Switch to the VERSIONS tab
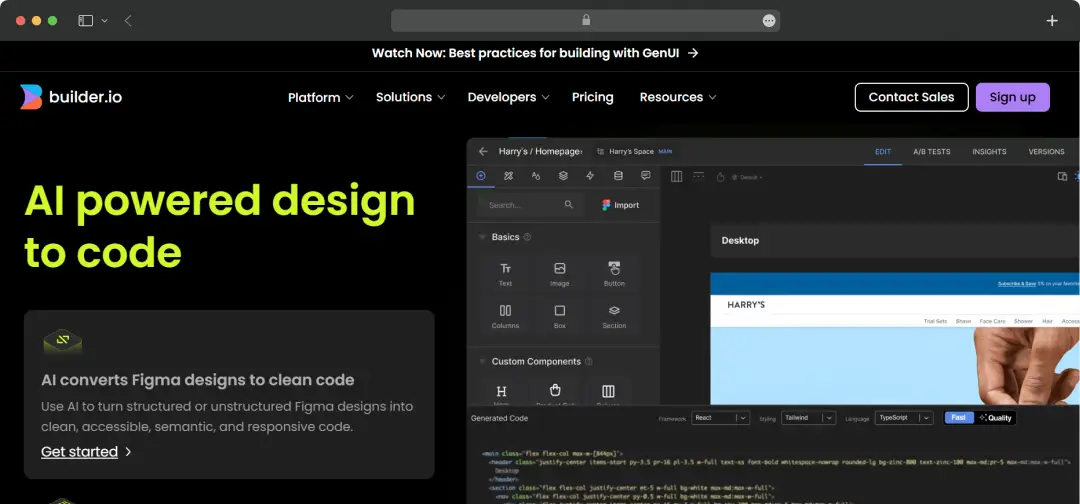Screen dimensions: 1080x504 click(x=1046, y=151)
